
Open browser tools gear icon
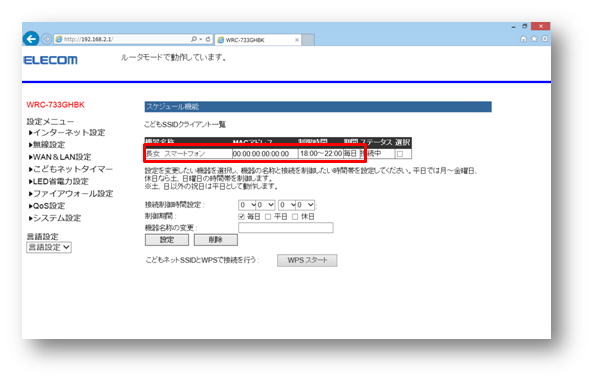(544, 39)
